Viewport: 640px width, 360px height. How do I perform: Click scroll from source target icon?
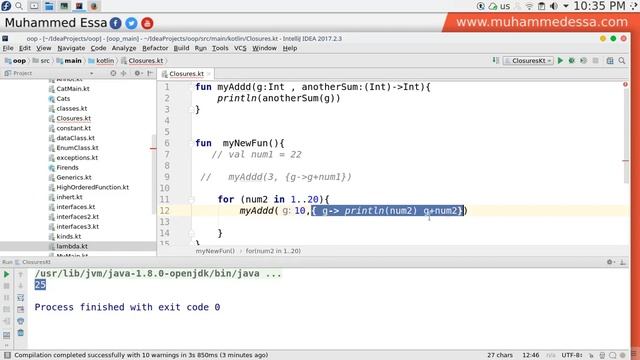pos(113,73)
